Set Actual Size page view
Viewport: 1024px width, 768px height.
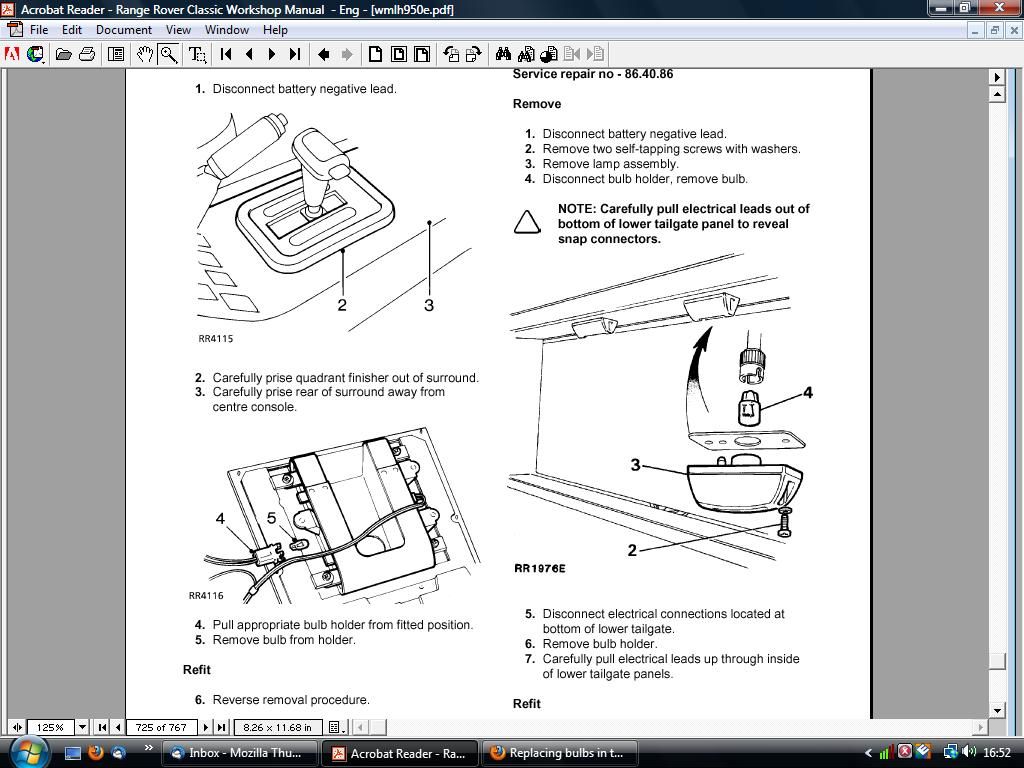pos(375,54)
